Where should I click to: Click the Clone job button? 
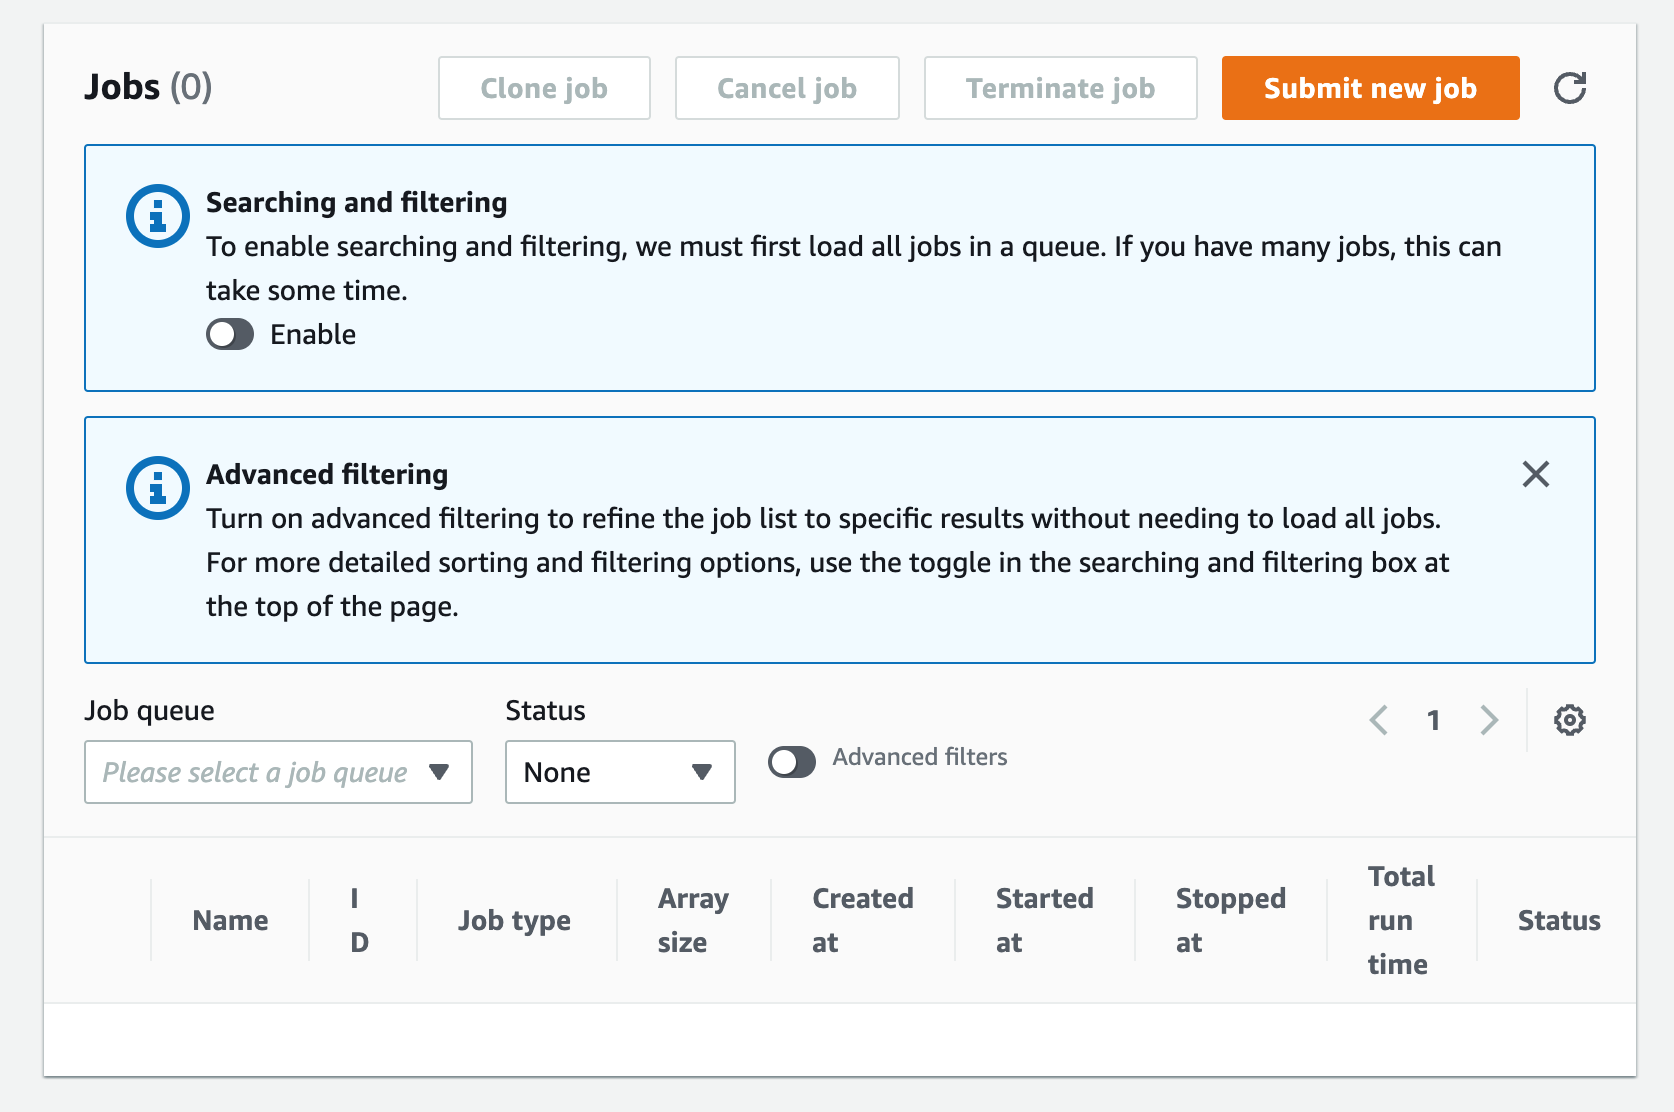[544, 88]
